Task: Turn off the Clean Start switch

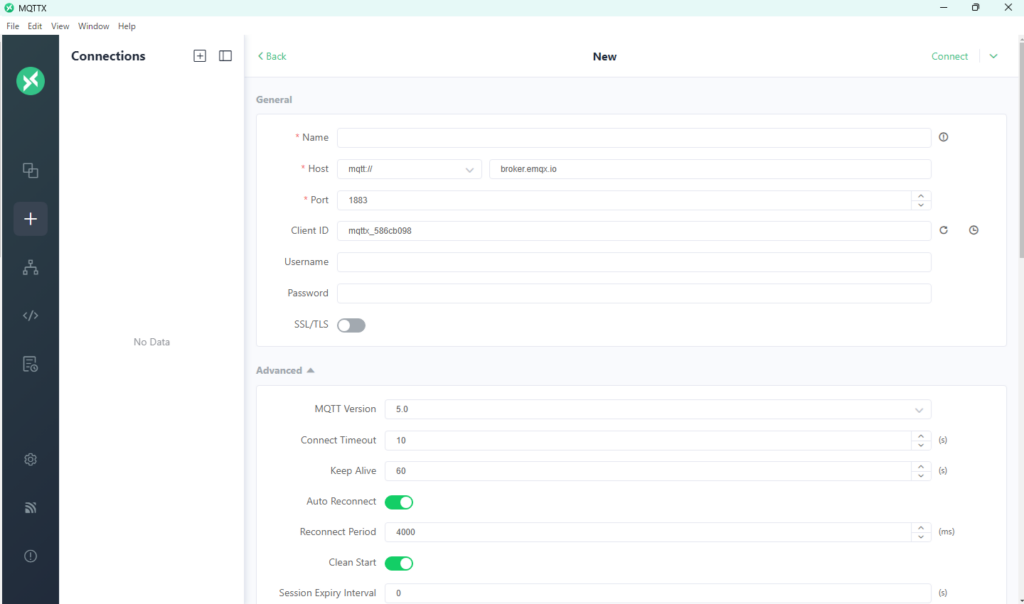Action: pyautogui.click(x=399, y=563)
